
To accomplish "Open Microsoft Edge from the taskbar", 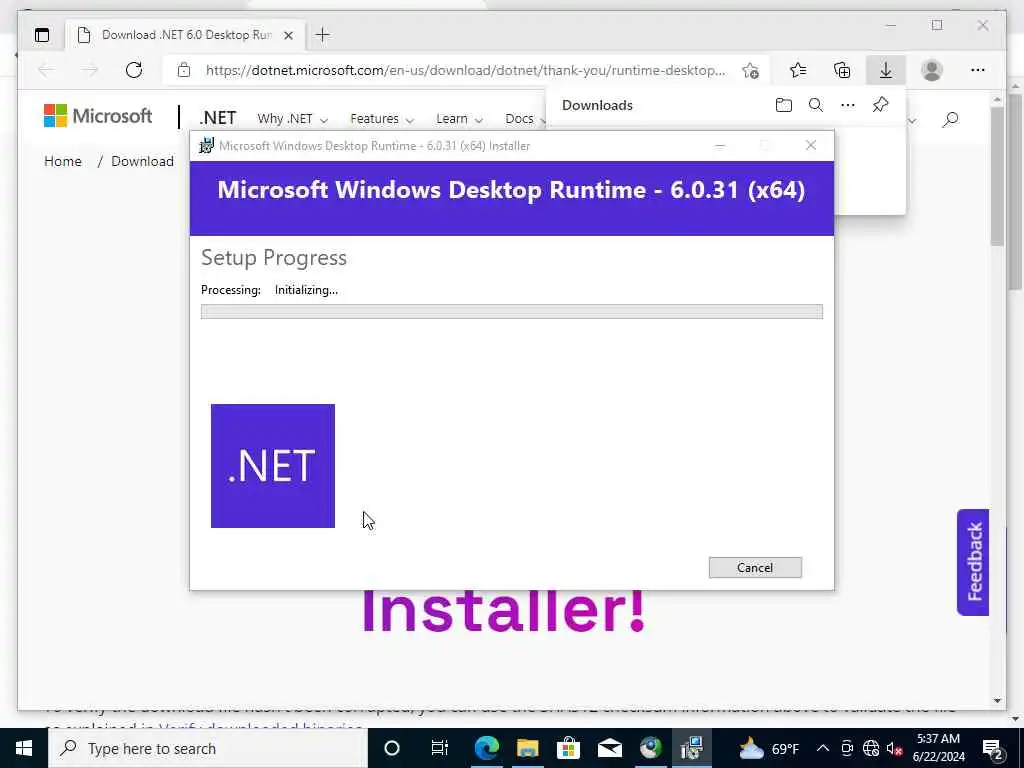I will [x=487, y=748].
